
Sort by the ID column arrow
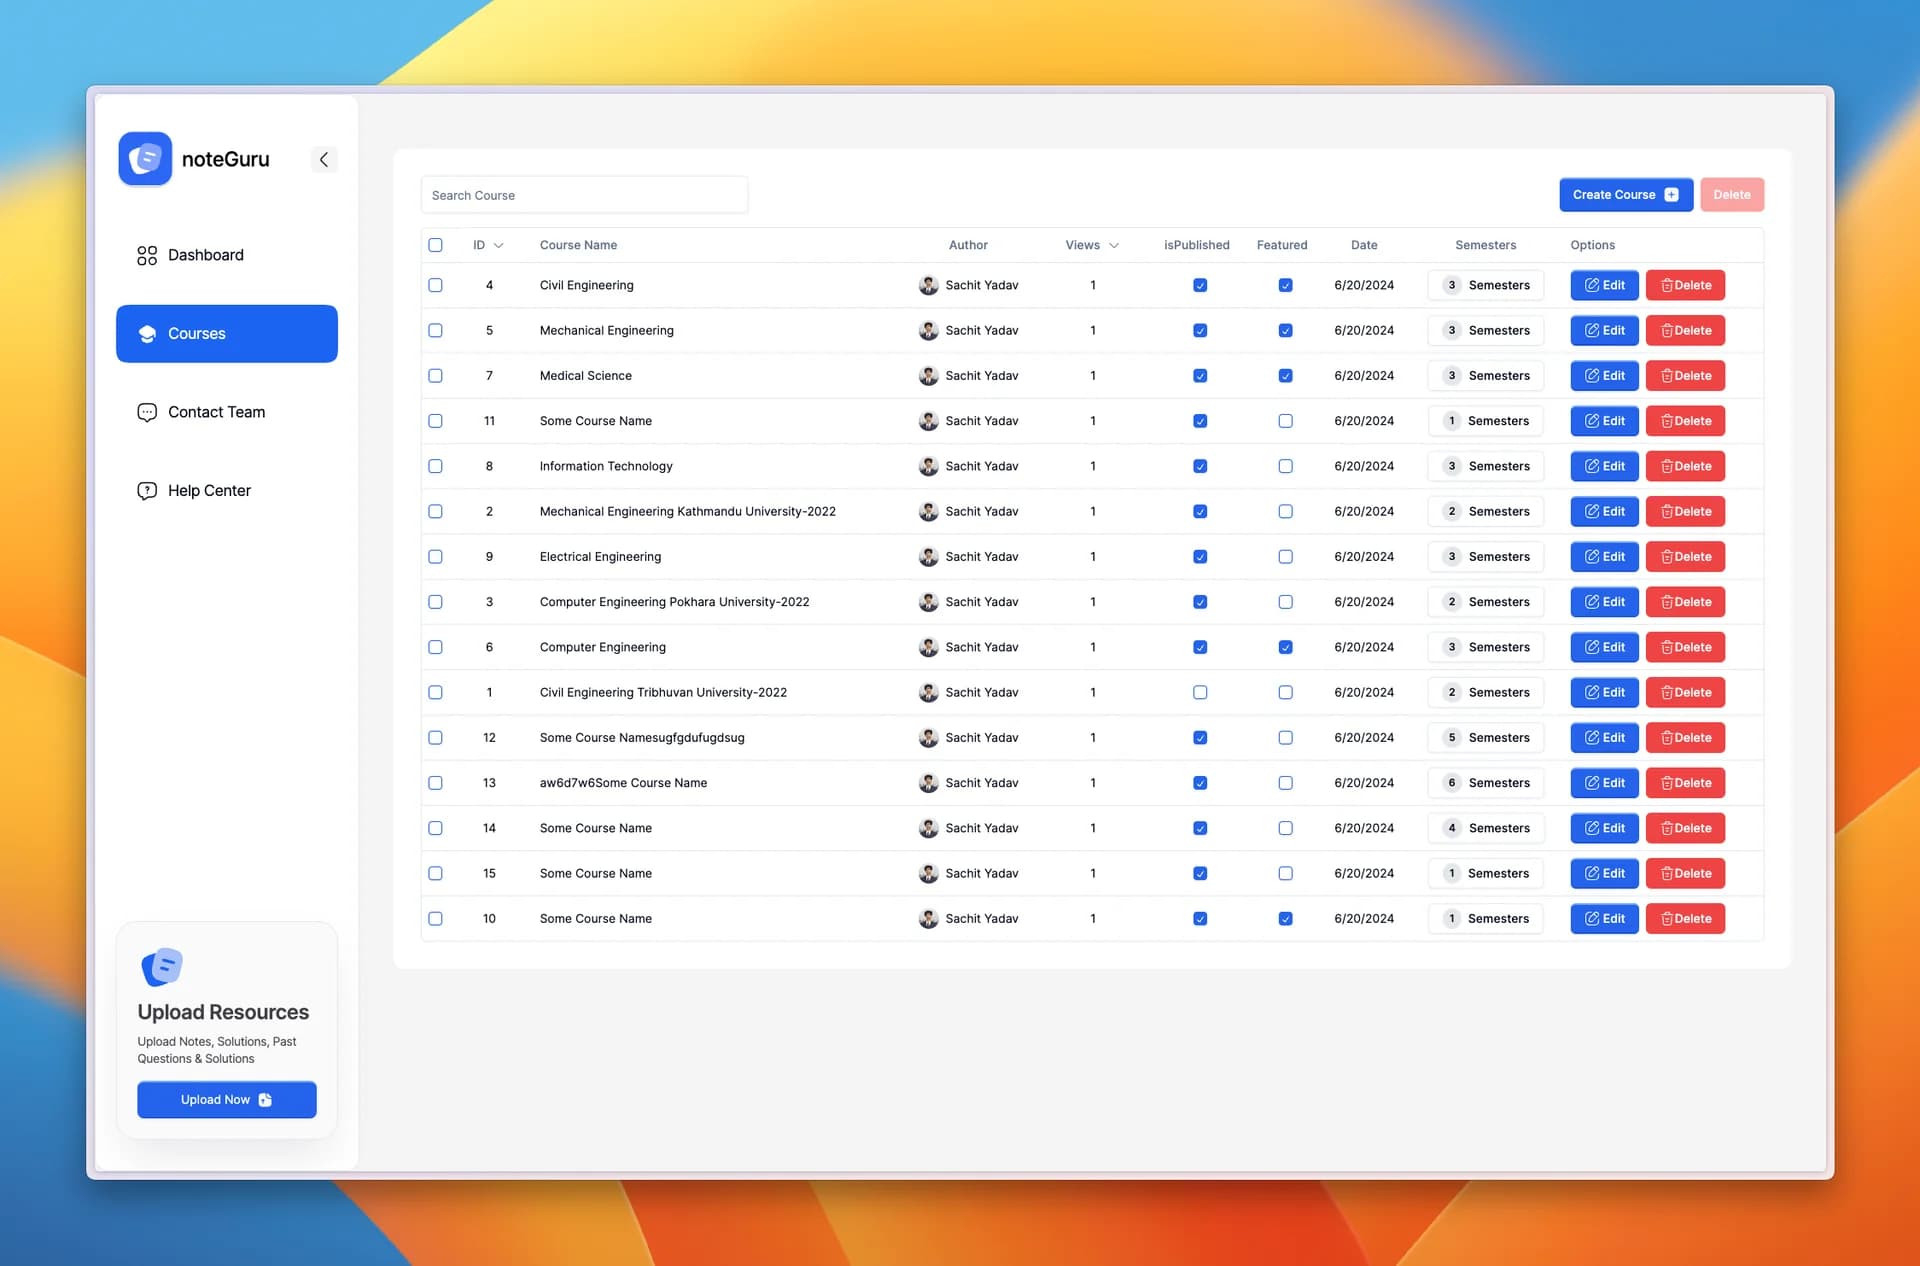tap(498, 245)
